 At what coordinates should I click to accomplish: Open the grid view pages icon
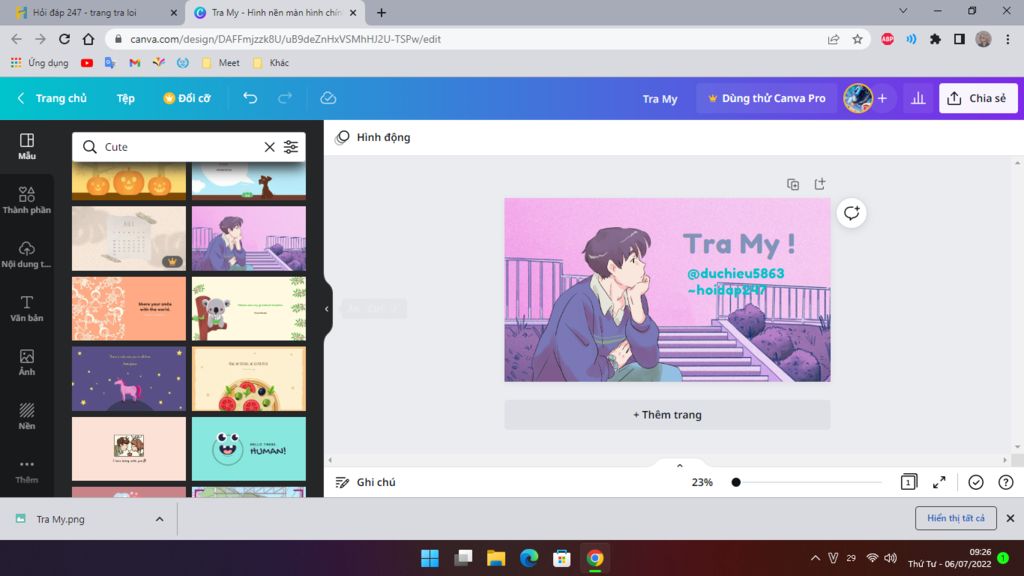click(x=908, y=482)
